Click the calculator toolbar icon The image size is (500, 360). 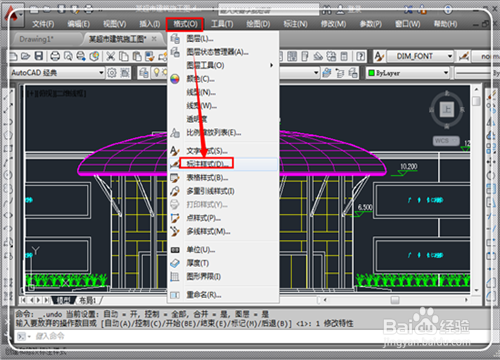point(344,56)
